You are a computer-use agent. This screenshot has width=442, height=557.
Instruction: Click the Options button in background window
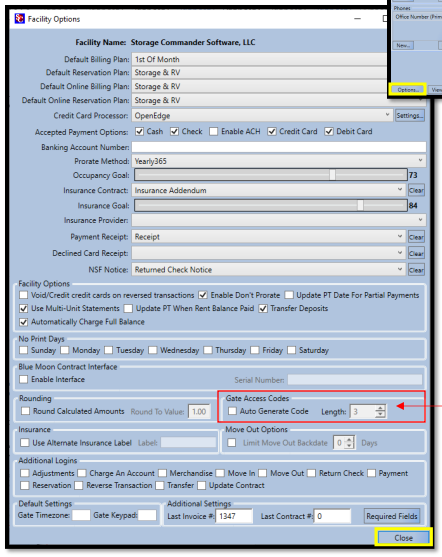(x=407, y=90)
